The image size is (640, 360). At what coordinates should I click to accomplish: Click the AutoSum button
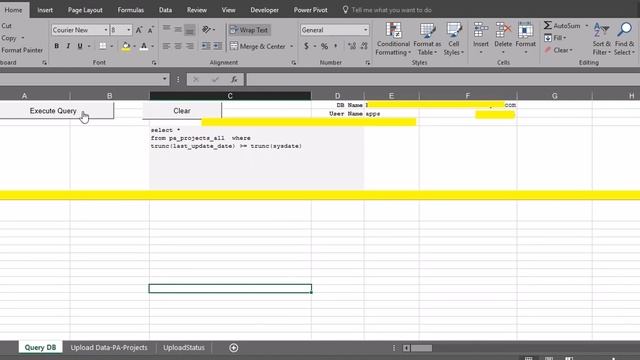coord(562,25)
